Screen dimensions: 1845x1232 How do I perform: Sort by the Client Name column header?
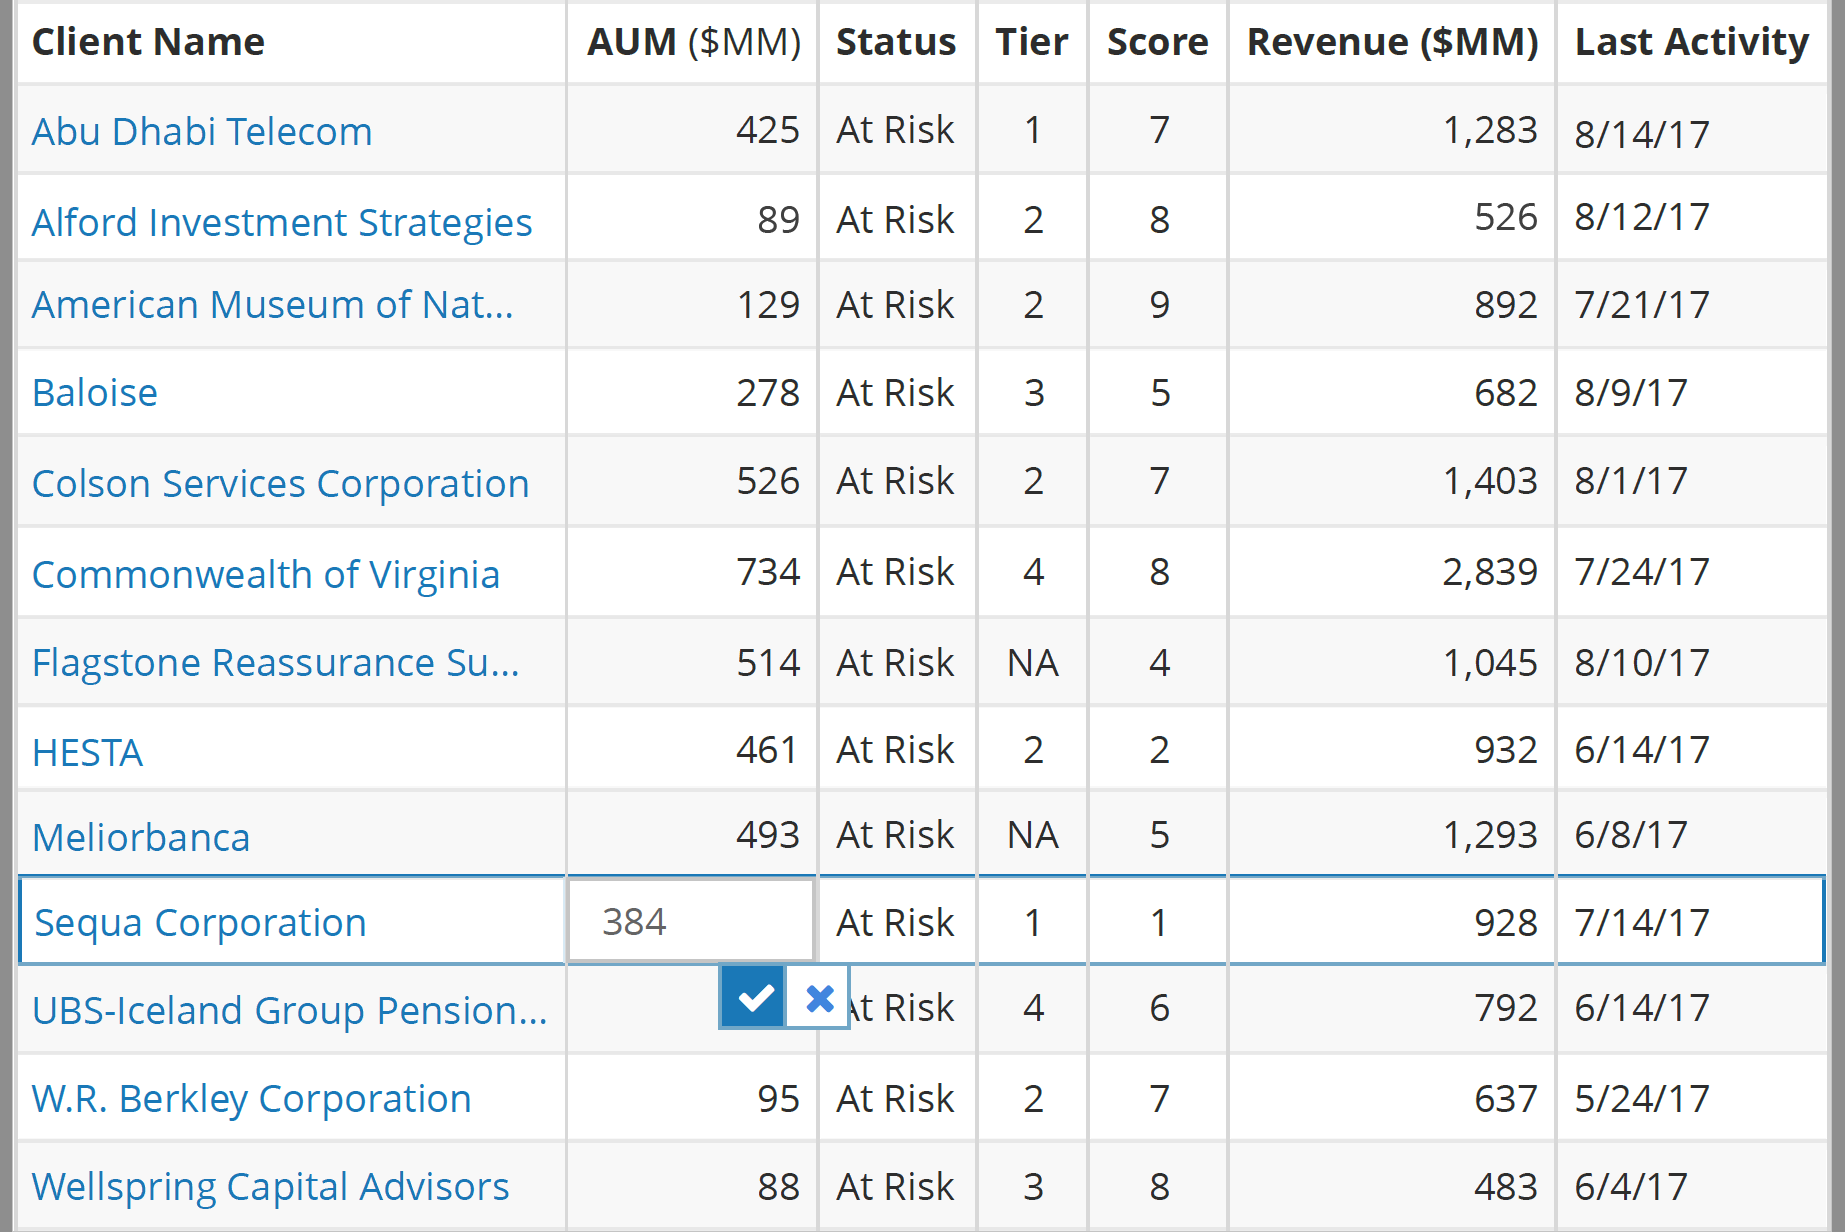point(149,42)
